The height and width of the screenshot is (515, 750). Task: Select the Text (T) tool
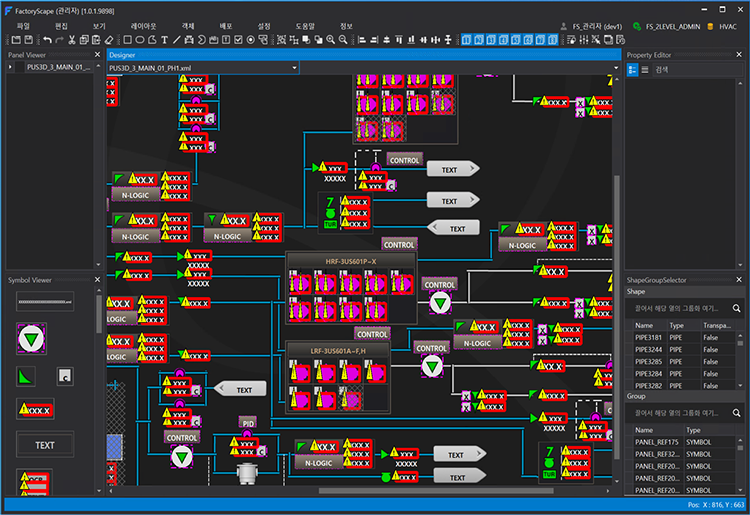pyautogui.click(x=164, y=39)
